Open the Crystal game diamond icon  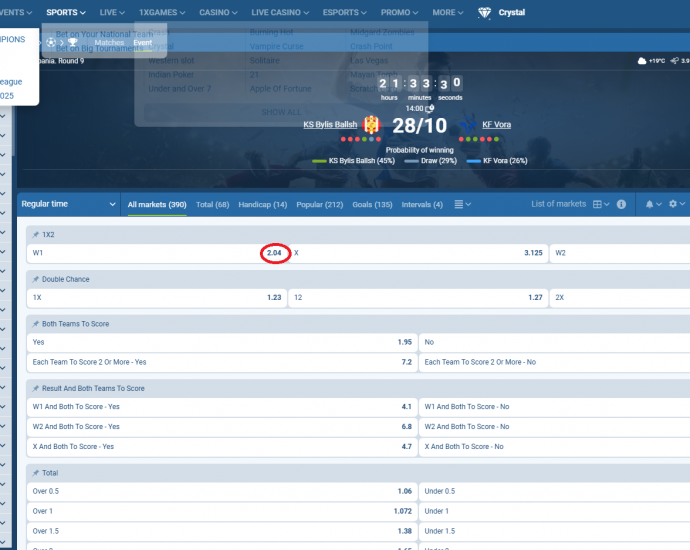coord(484,13)
